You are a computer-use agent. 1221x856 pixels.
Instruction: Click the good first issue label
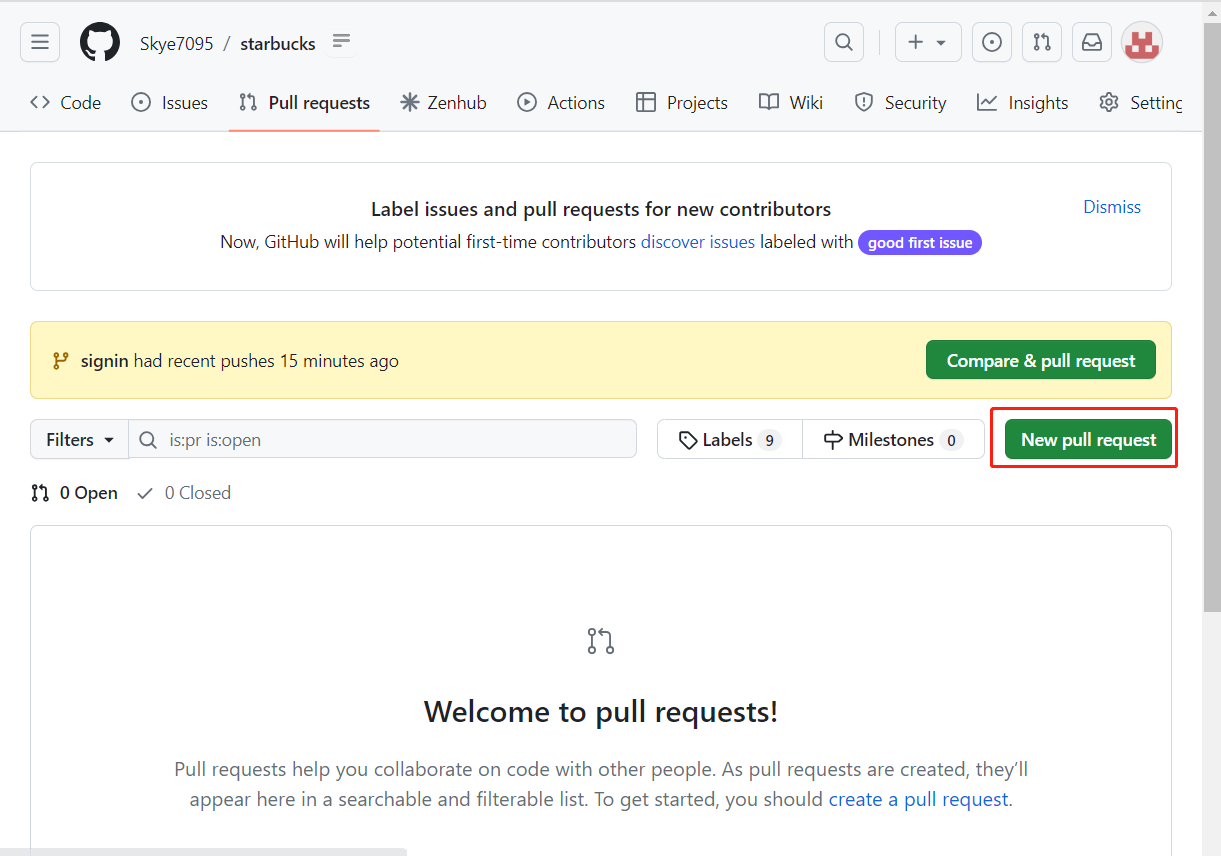(x=920, y=242)
